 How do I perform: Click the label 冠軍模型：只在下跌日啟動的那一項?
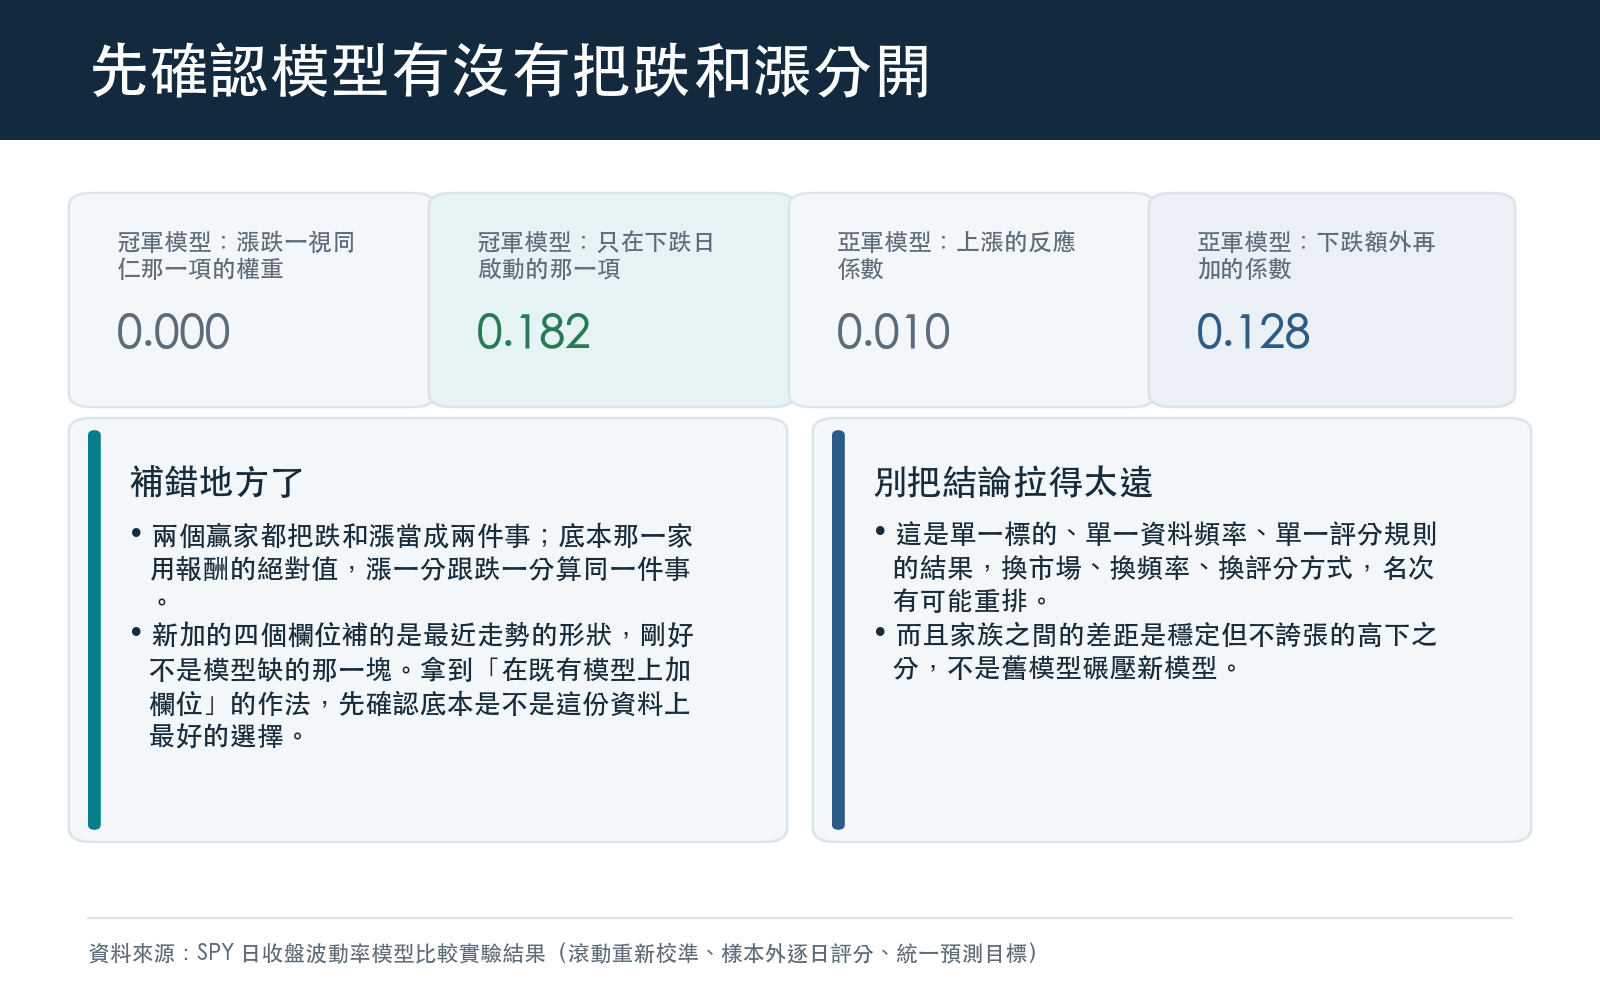[596, 255]
